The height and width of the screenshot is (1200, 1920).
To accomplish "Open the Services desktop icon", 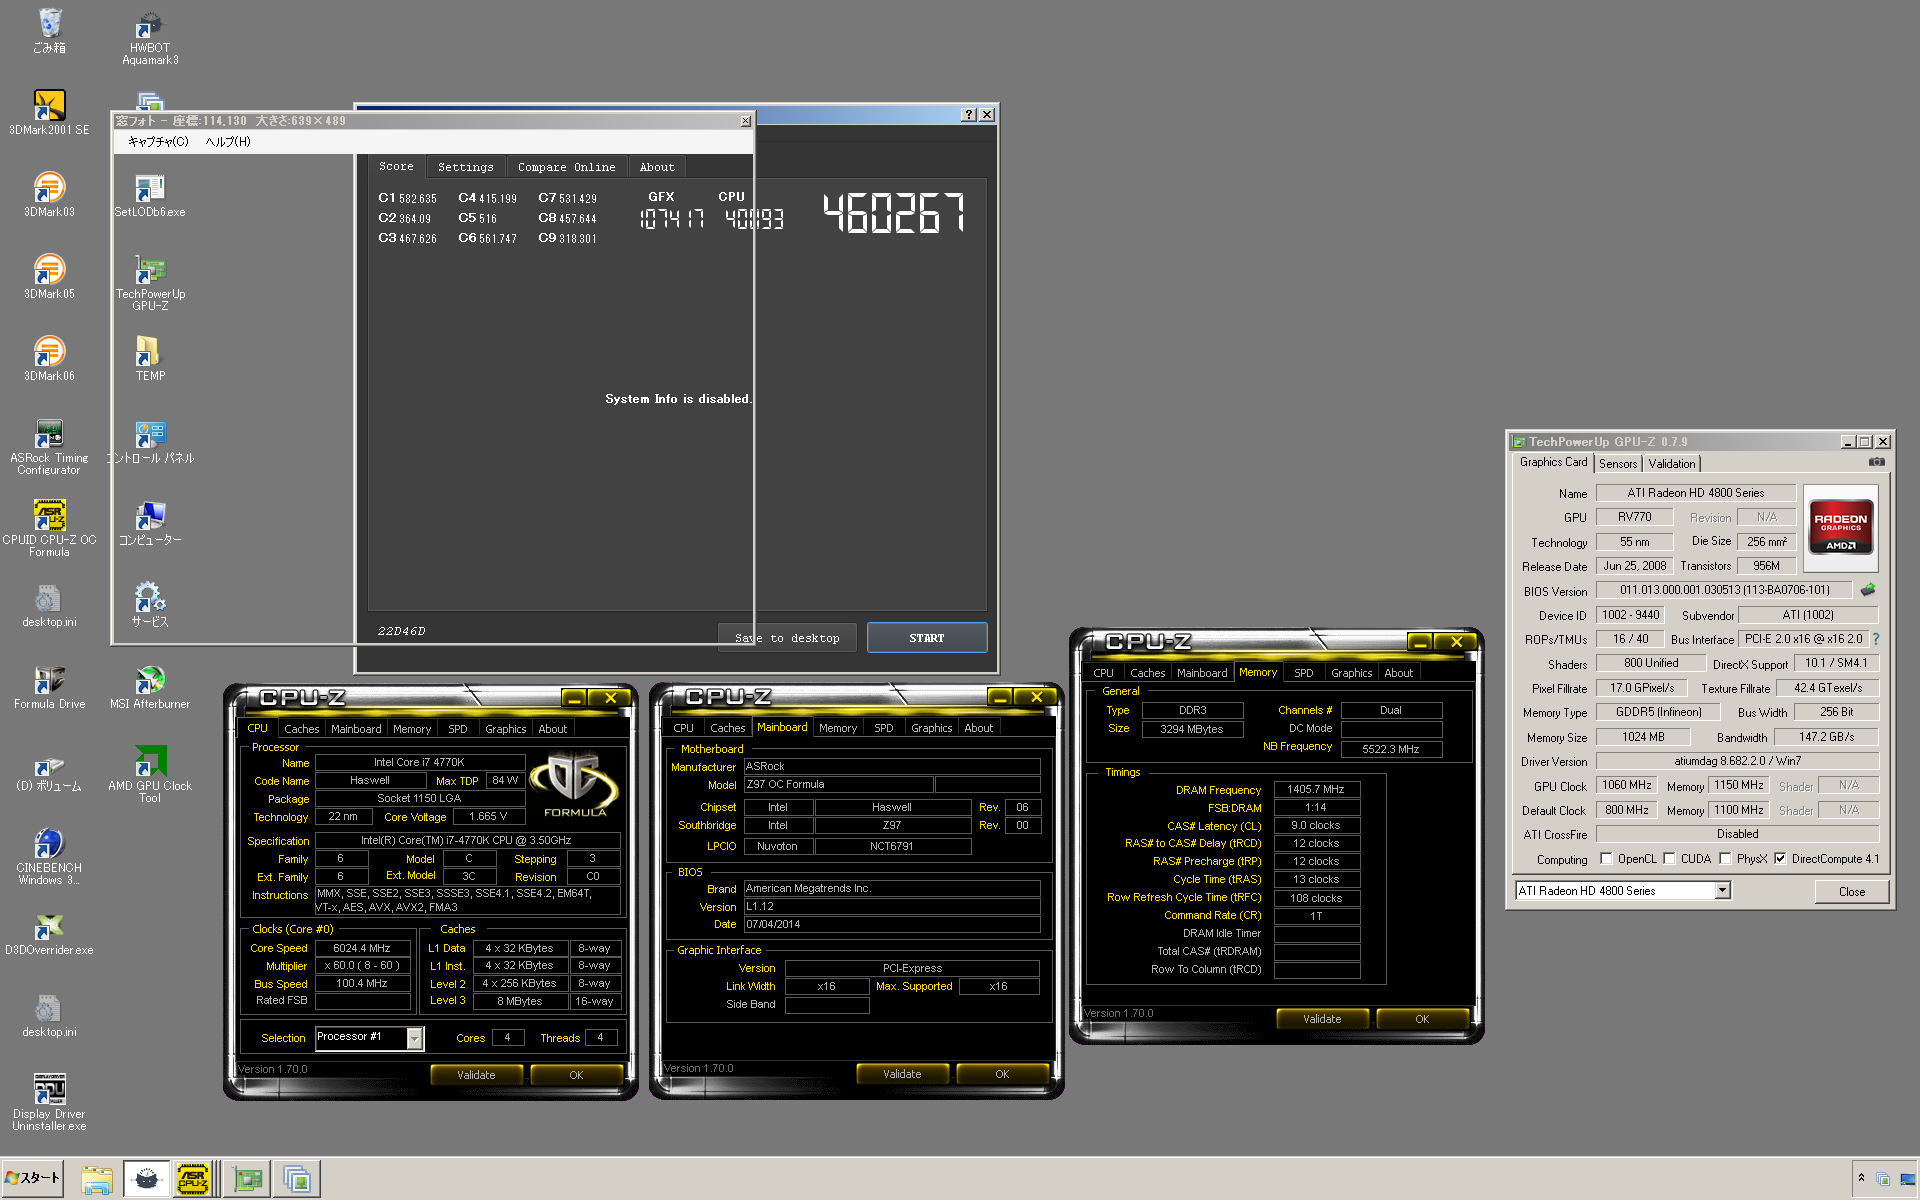I will 150,604.
